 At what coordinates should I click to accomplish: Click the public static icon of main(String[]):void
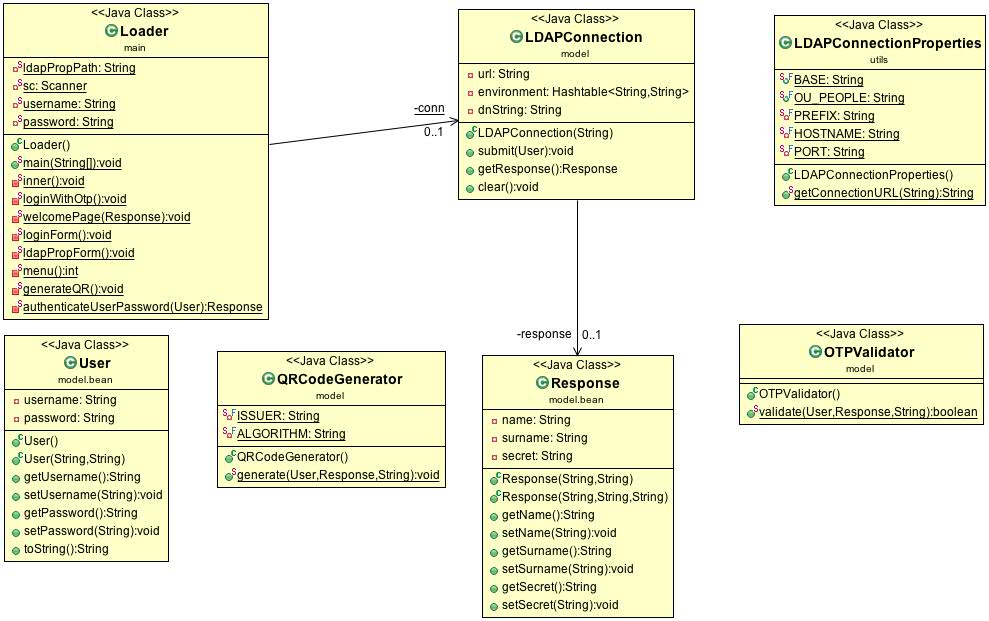click(16, 163)
